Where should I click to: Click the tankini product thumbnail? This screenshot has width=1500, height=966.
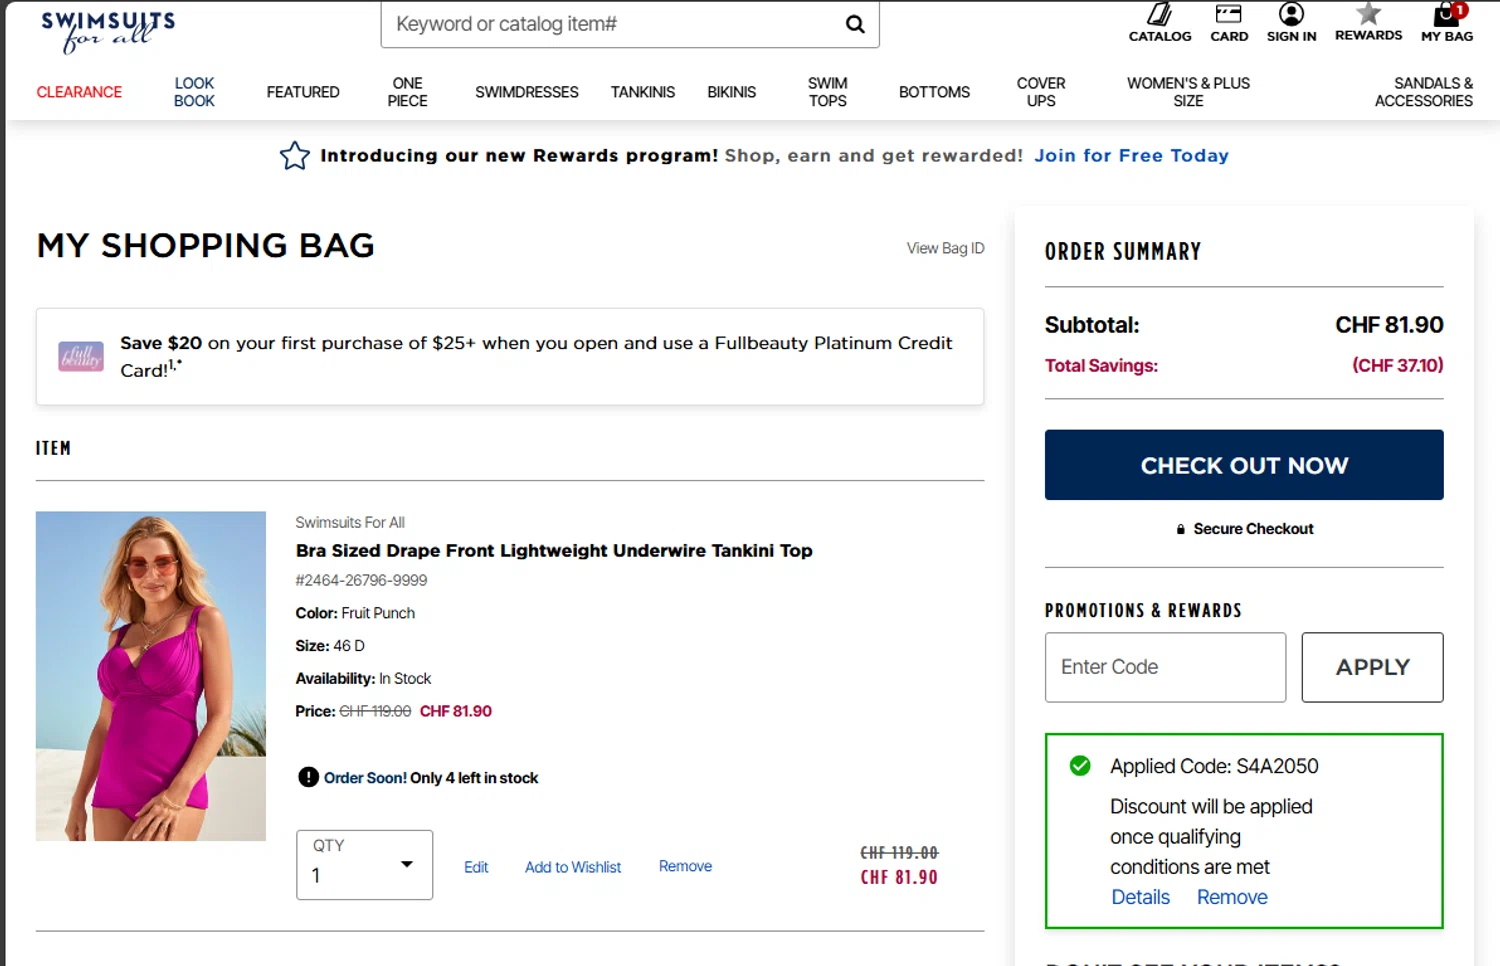pyautogui.click(x=151, y=676)
